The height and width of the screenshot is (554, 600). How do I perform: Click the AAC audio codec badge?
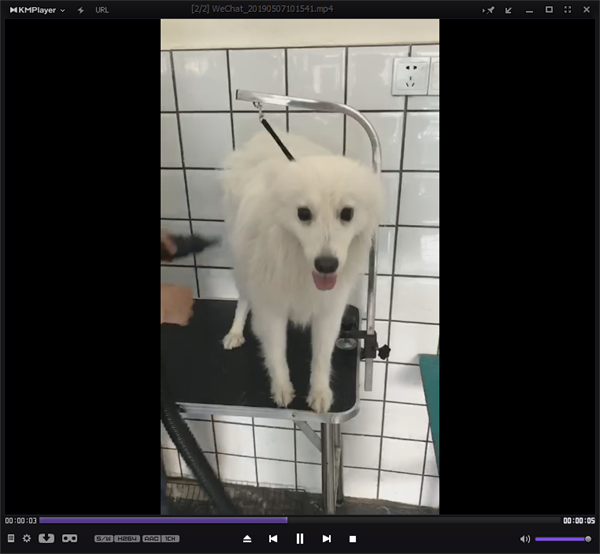(150, 538)
